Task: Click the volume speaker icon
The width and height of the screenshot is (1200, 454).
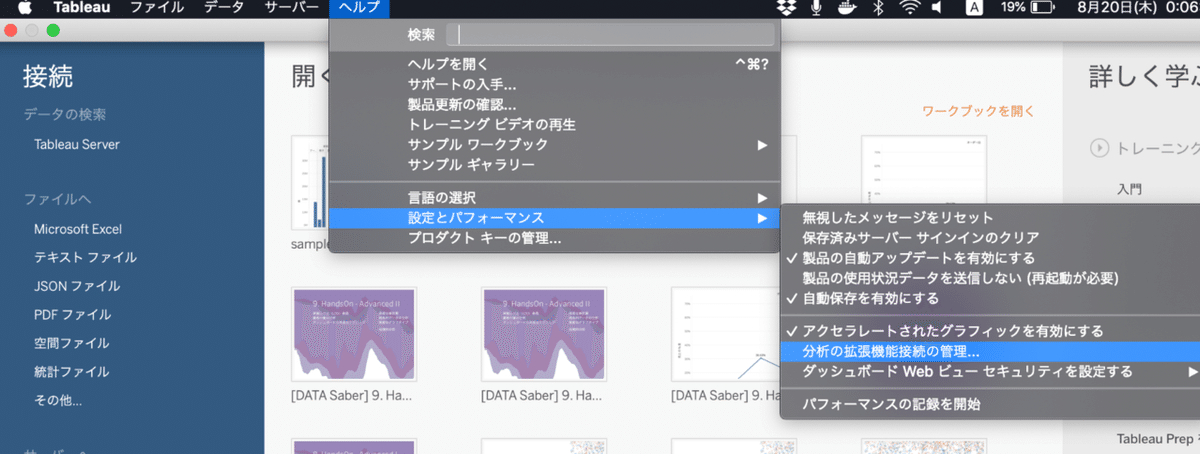Action: click(937, 8)
